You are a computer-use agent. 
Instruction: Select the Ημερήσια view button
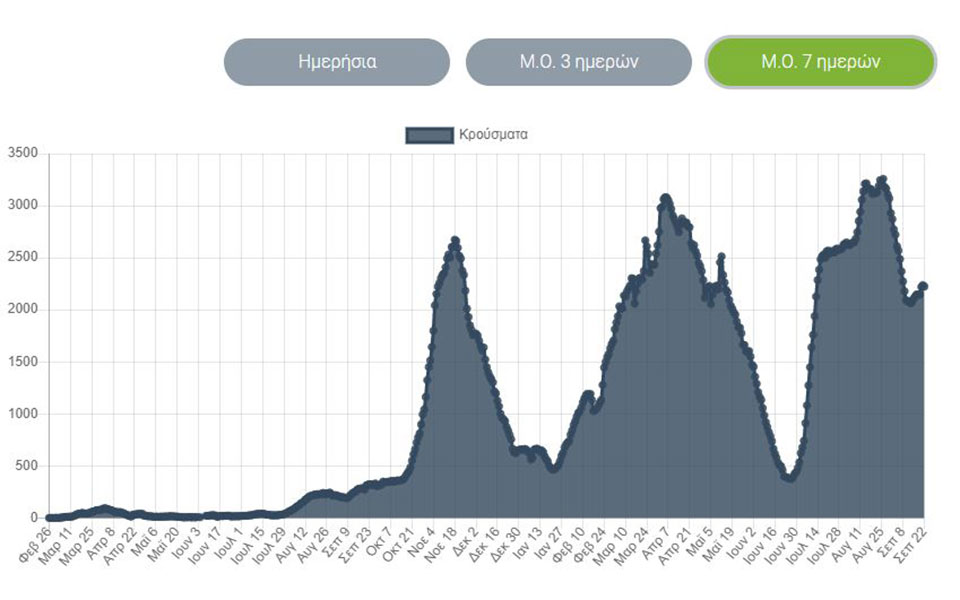click(339, 61)
